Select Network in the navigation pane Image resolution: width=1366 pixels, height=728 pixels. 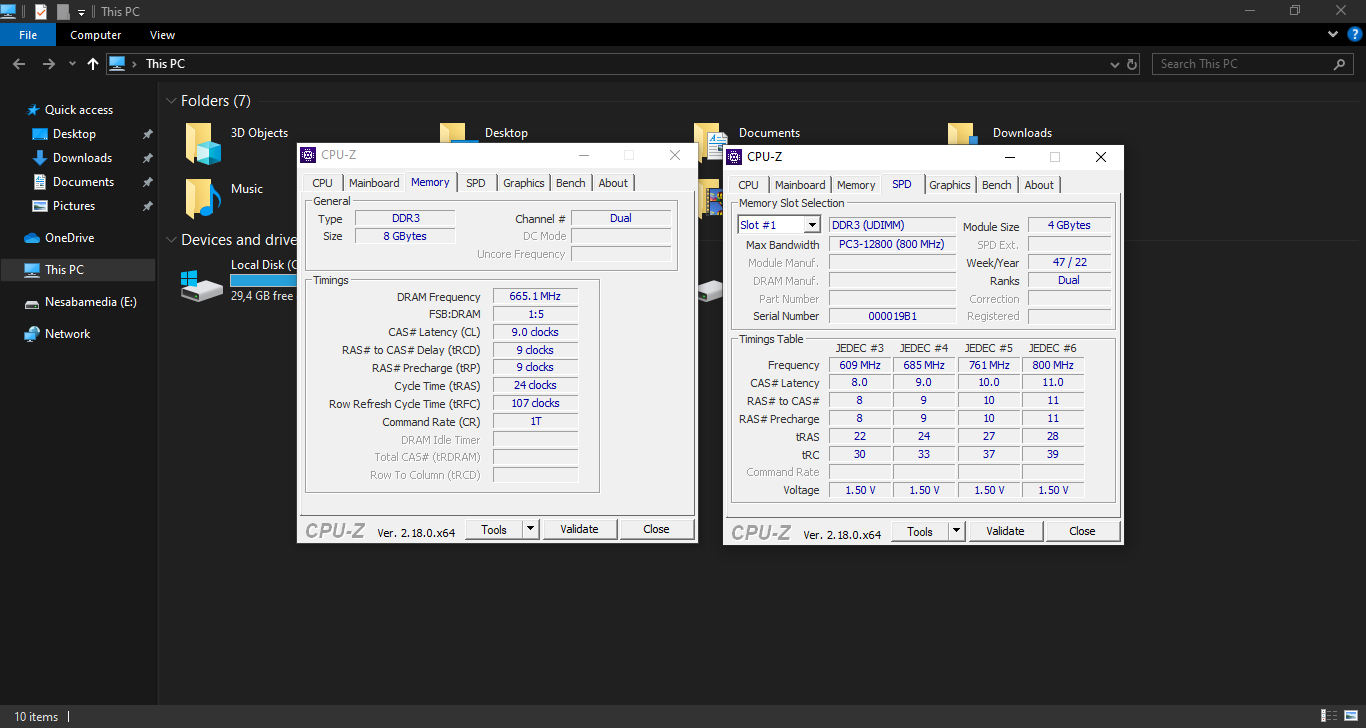(67, 334)
